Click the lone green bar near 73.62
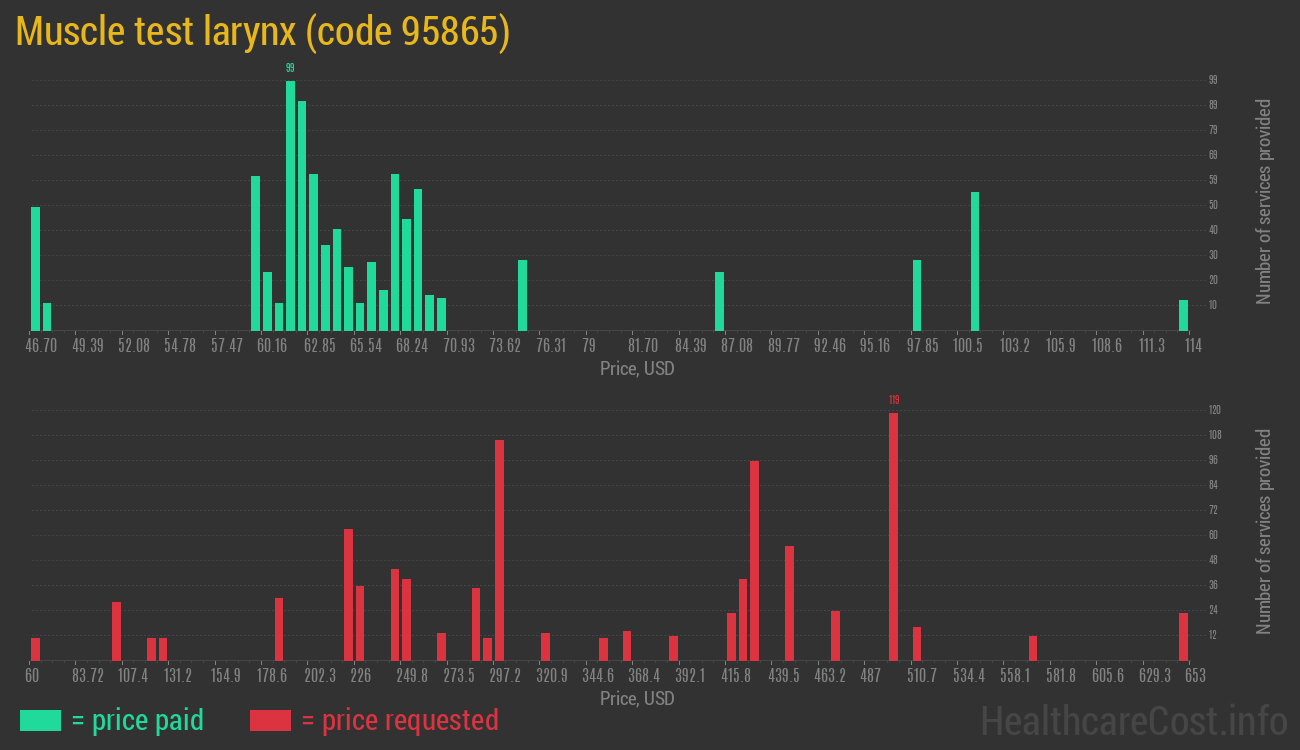The width and height of the screenshot is (1300, 750). [x=522, y=295]
